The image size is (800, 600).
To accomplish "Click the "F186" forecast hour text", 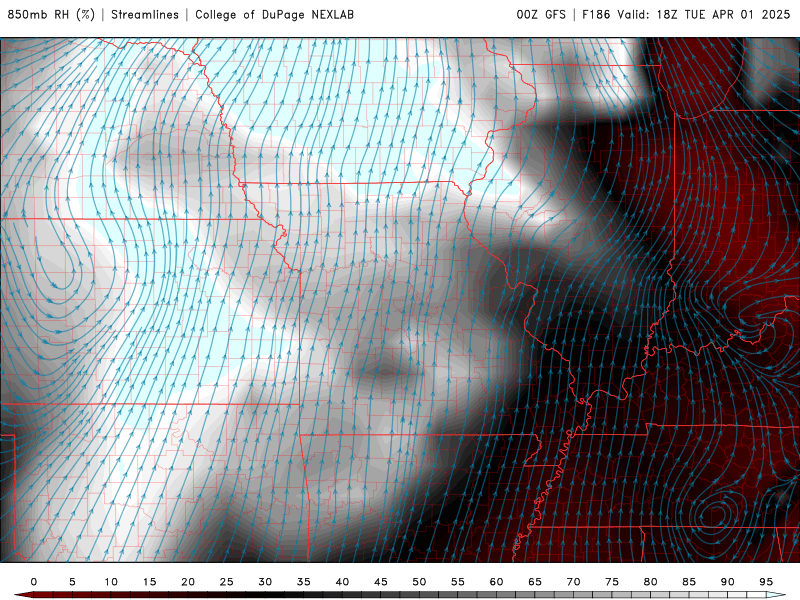I will click(596, 14).
